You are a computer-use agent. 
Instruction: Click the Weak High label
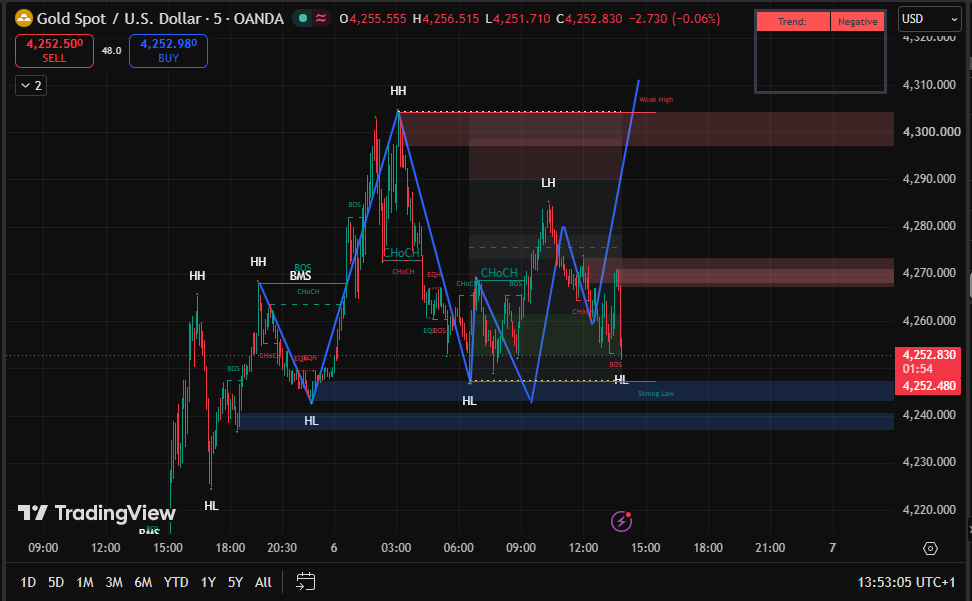(656, 99)
